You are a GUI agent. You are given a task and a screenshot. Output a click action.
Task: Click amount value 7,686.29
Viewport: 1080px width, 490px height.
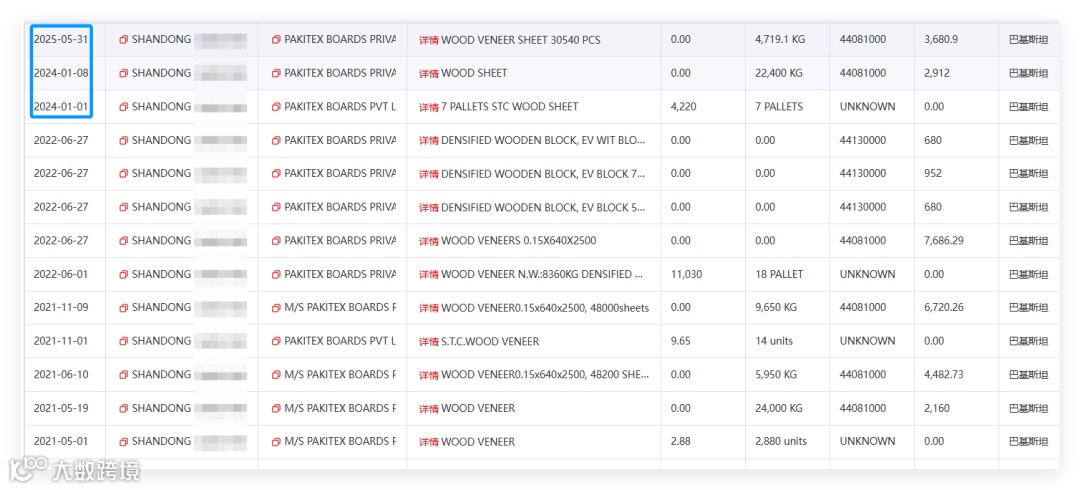(x=943, y=241)
